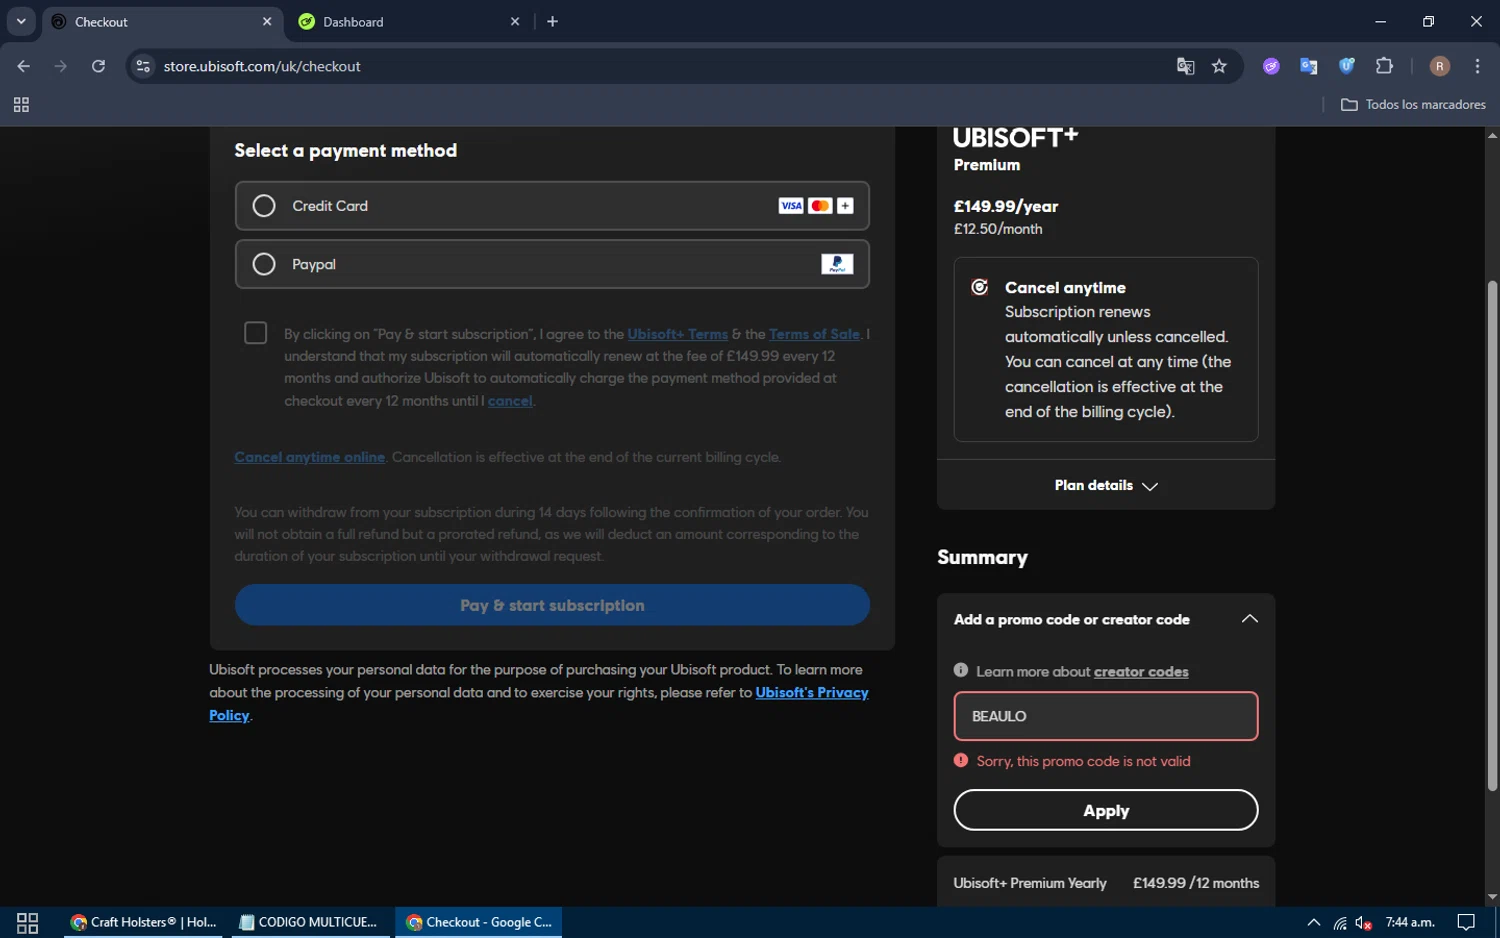Switch to Checkout - Google Chrome taskbar item

coord(480,922)
